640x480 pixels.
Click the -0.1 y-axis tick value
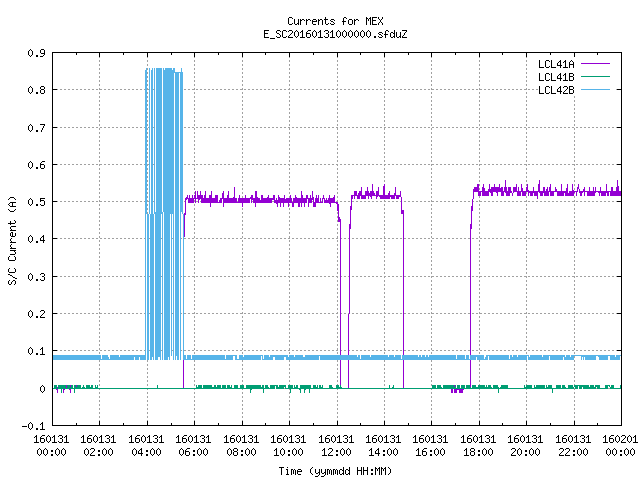(33, 426)
